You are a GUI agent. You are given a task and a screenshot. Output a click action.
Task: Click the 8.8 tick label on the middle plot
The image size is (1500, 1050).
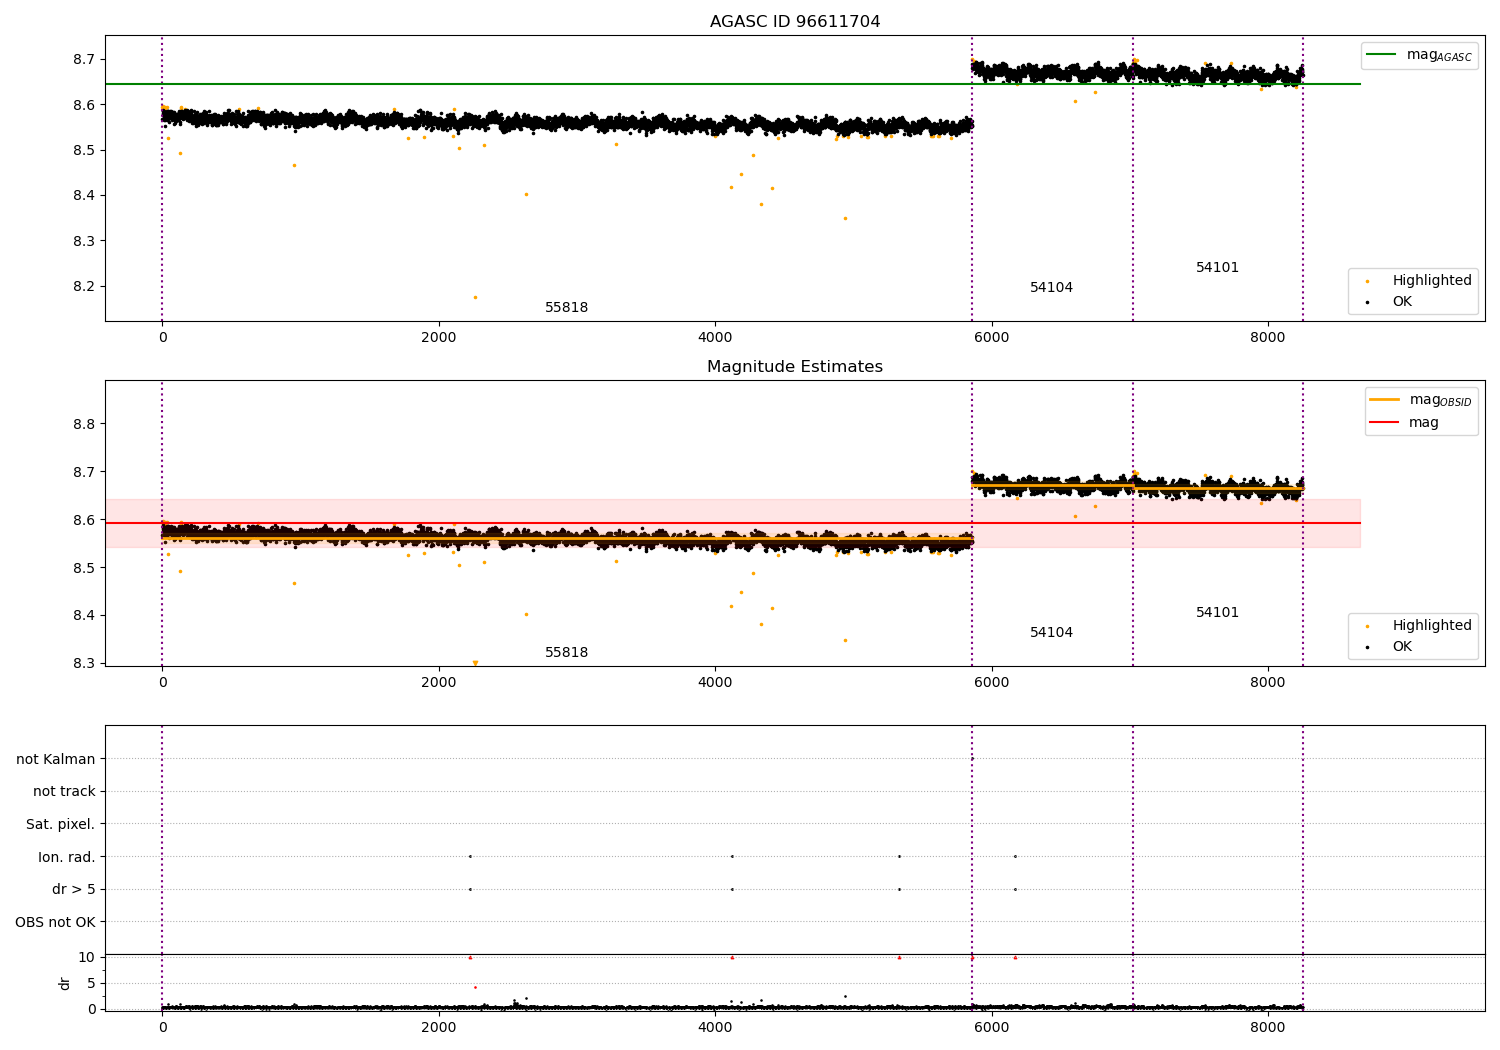pos(84,424)
